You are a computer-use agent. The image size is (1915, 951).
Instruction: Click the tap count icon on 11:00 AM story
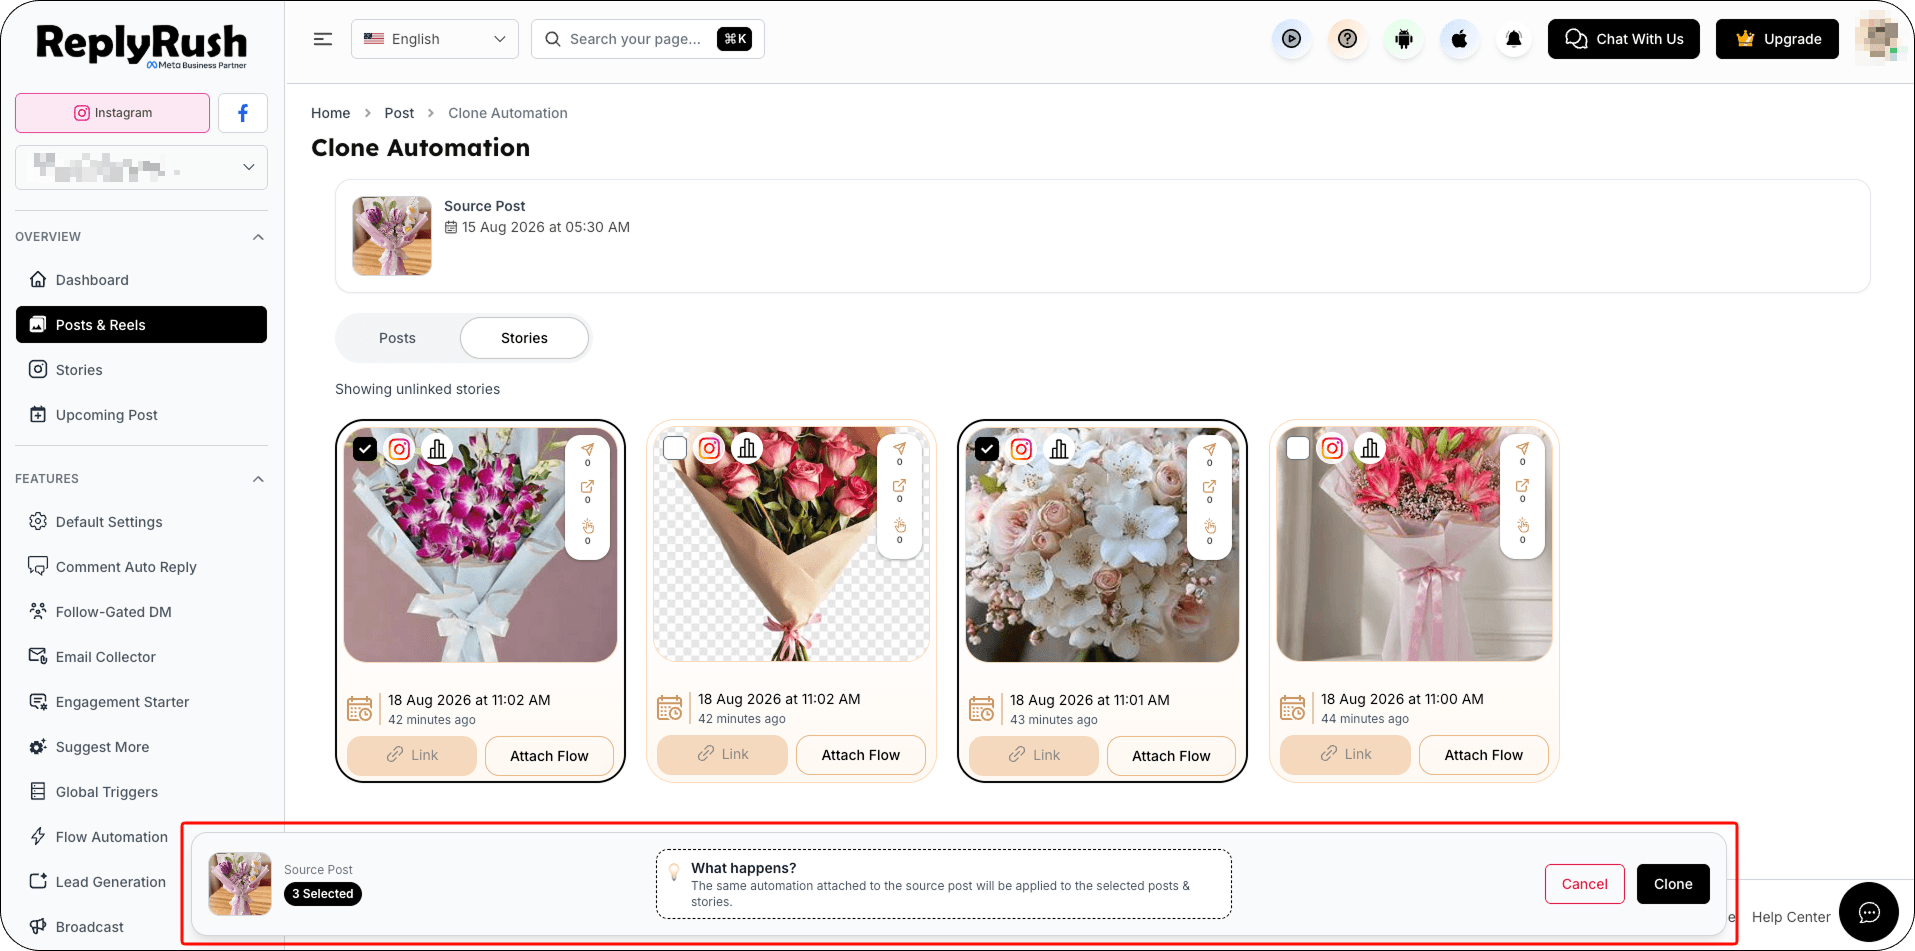pyautogui.click(x=1523, y=526)
